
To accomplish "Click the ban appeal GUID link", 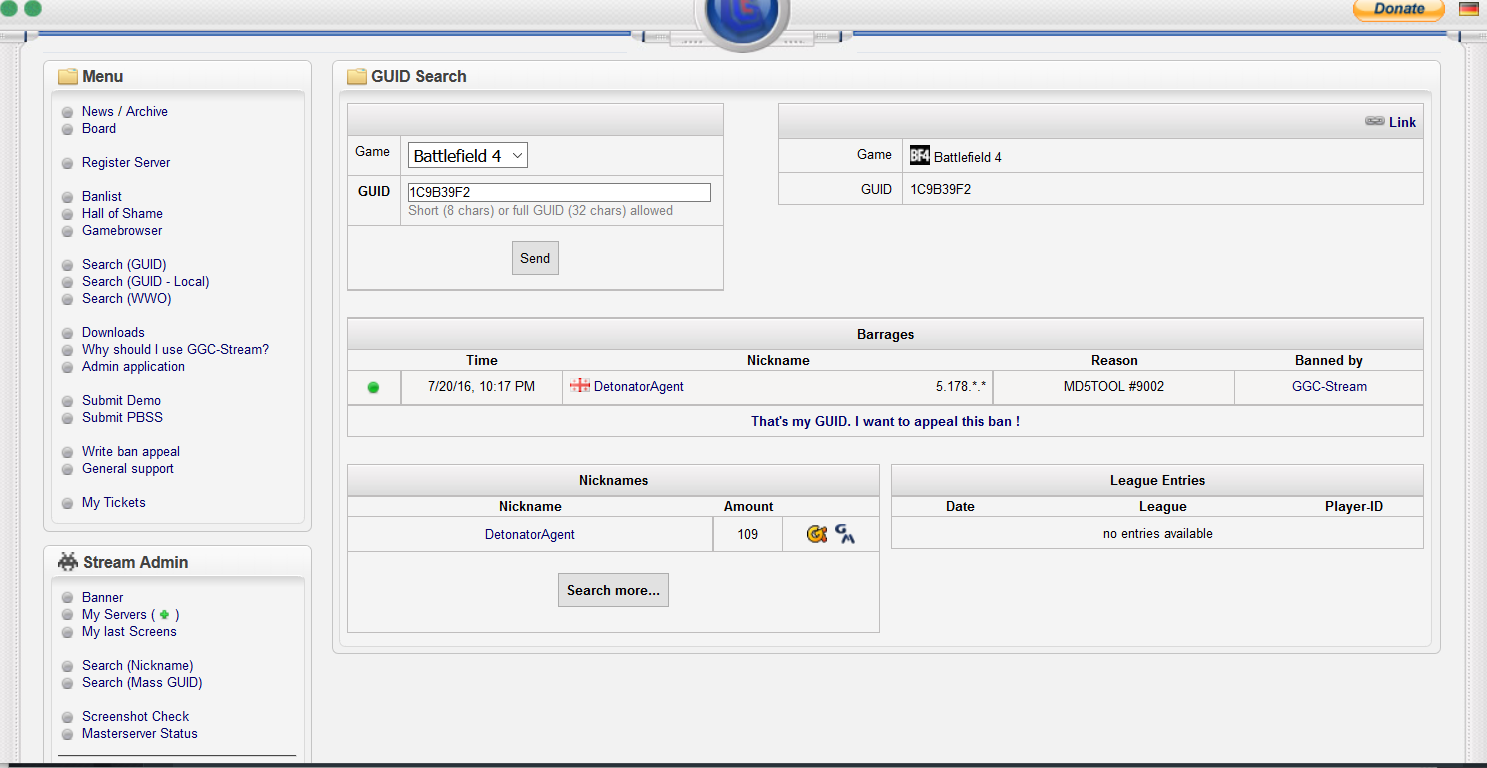I will pos(885,421).
